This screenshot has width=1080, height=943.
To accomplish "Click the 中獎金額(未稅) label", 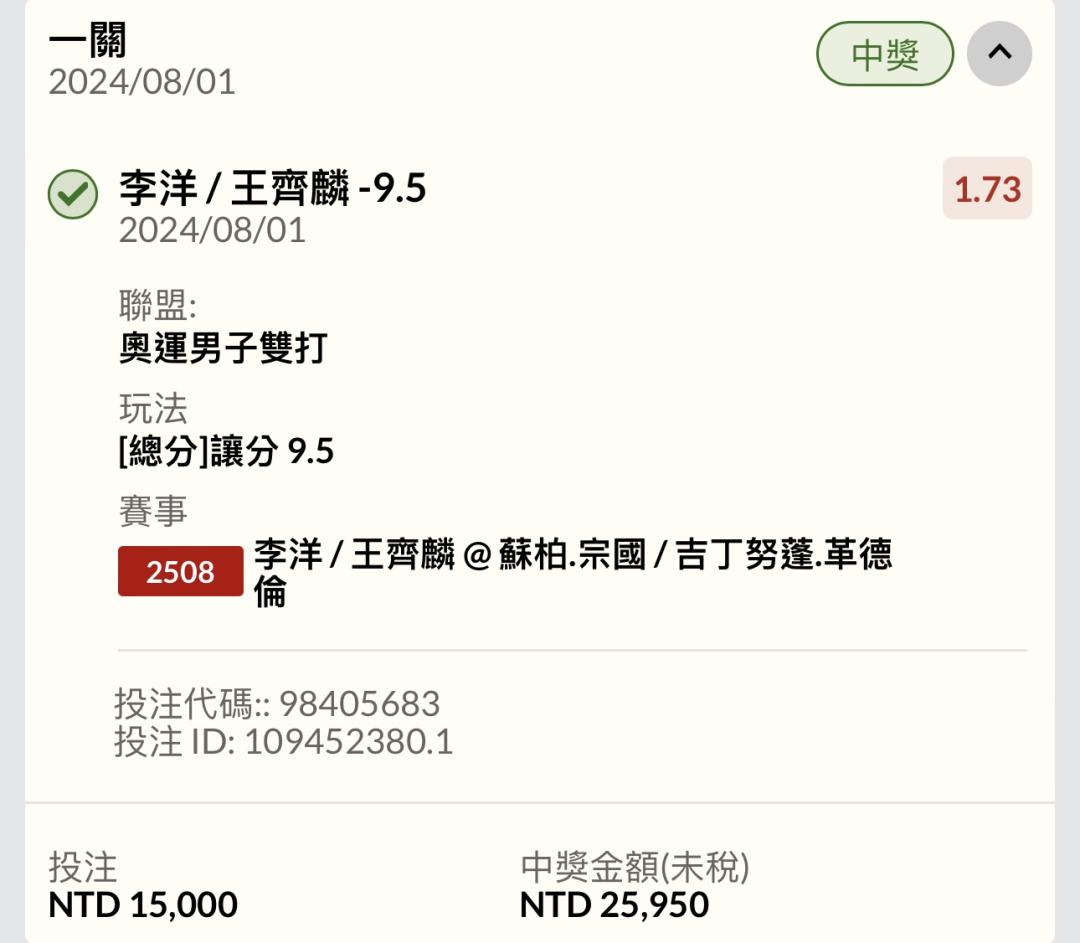I will pyautogui.click(x=635, y=867).
